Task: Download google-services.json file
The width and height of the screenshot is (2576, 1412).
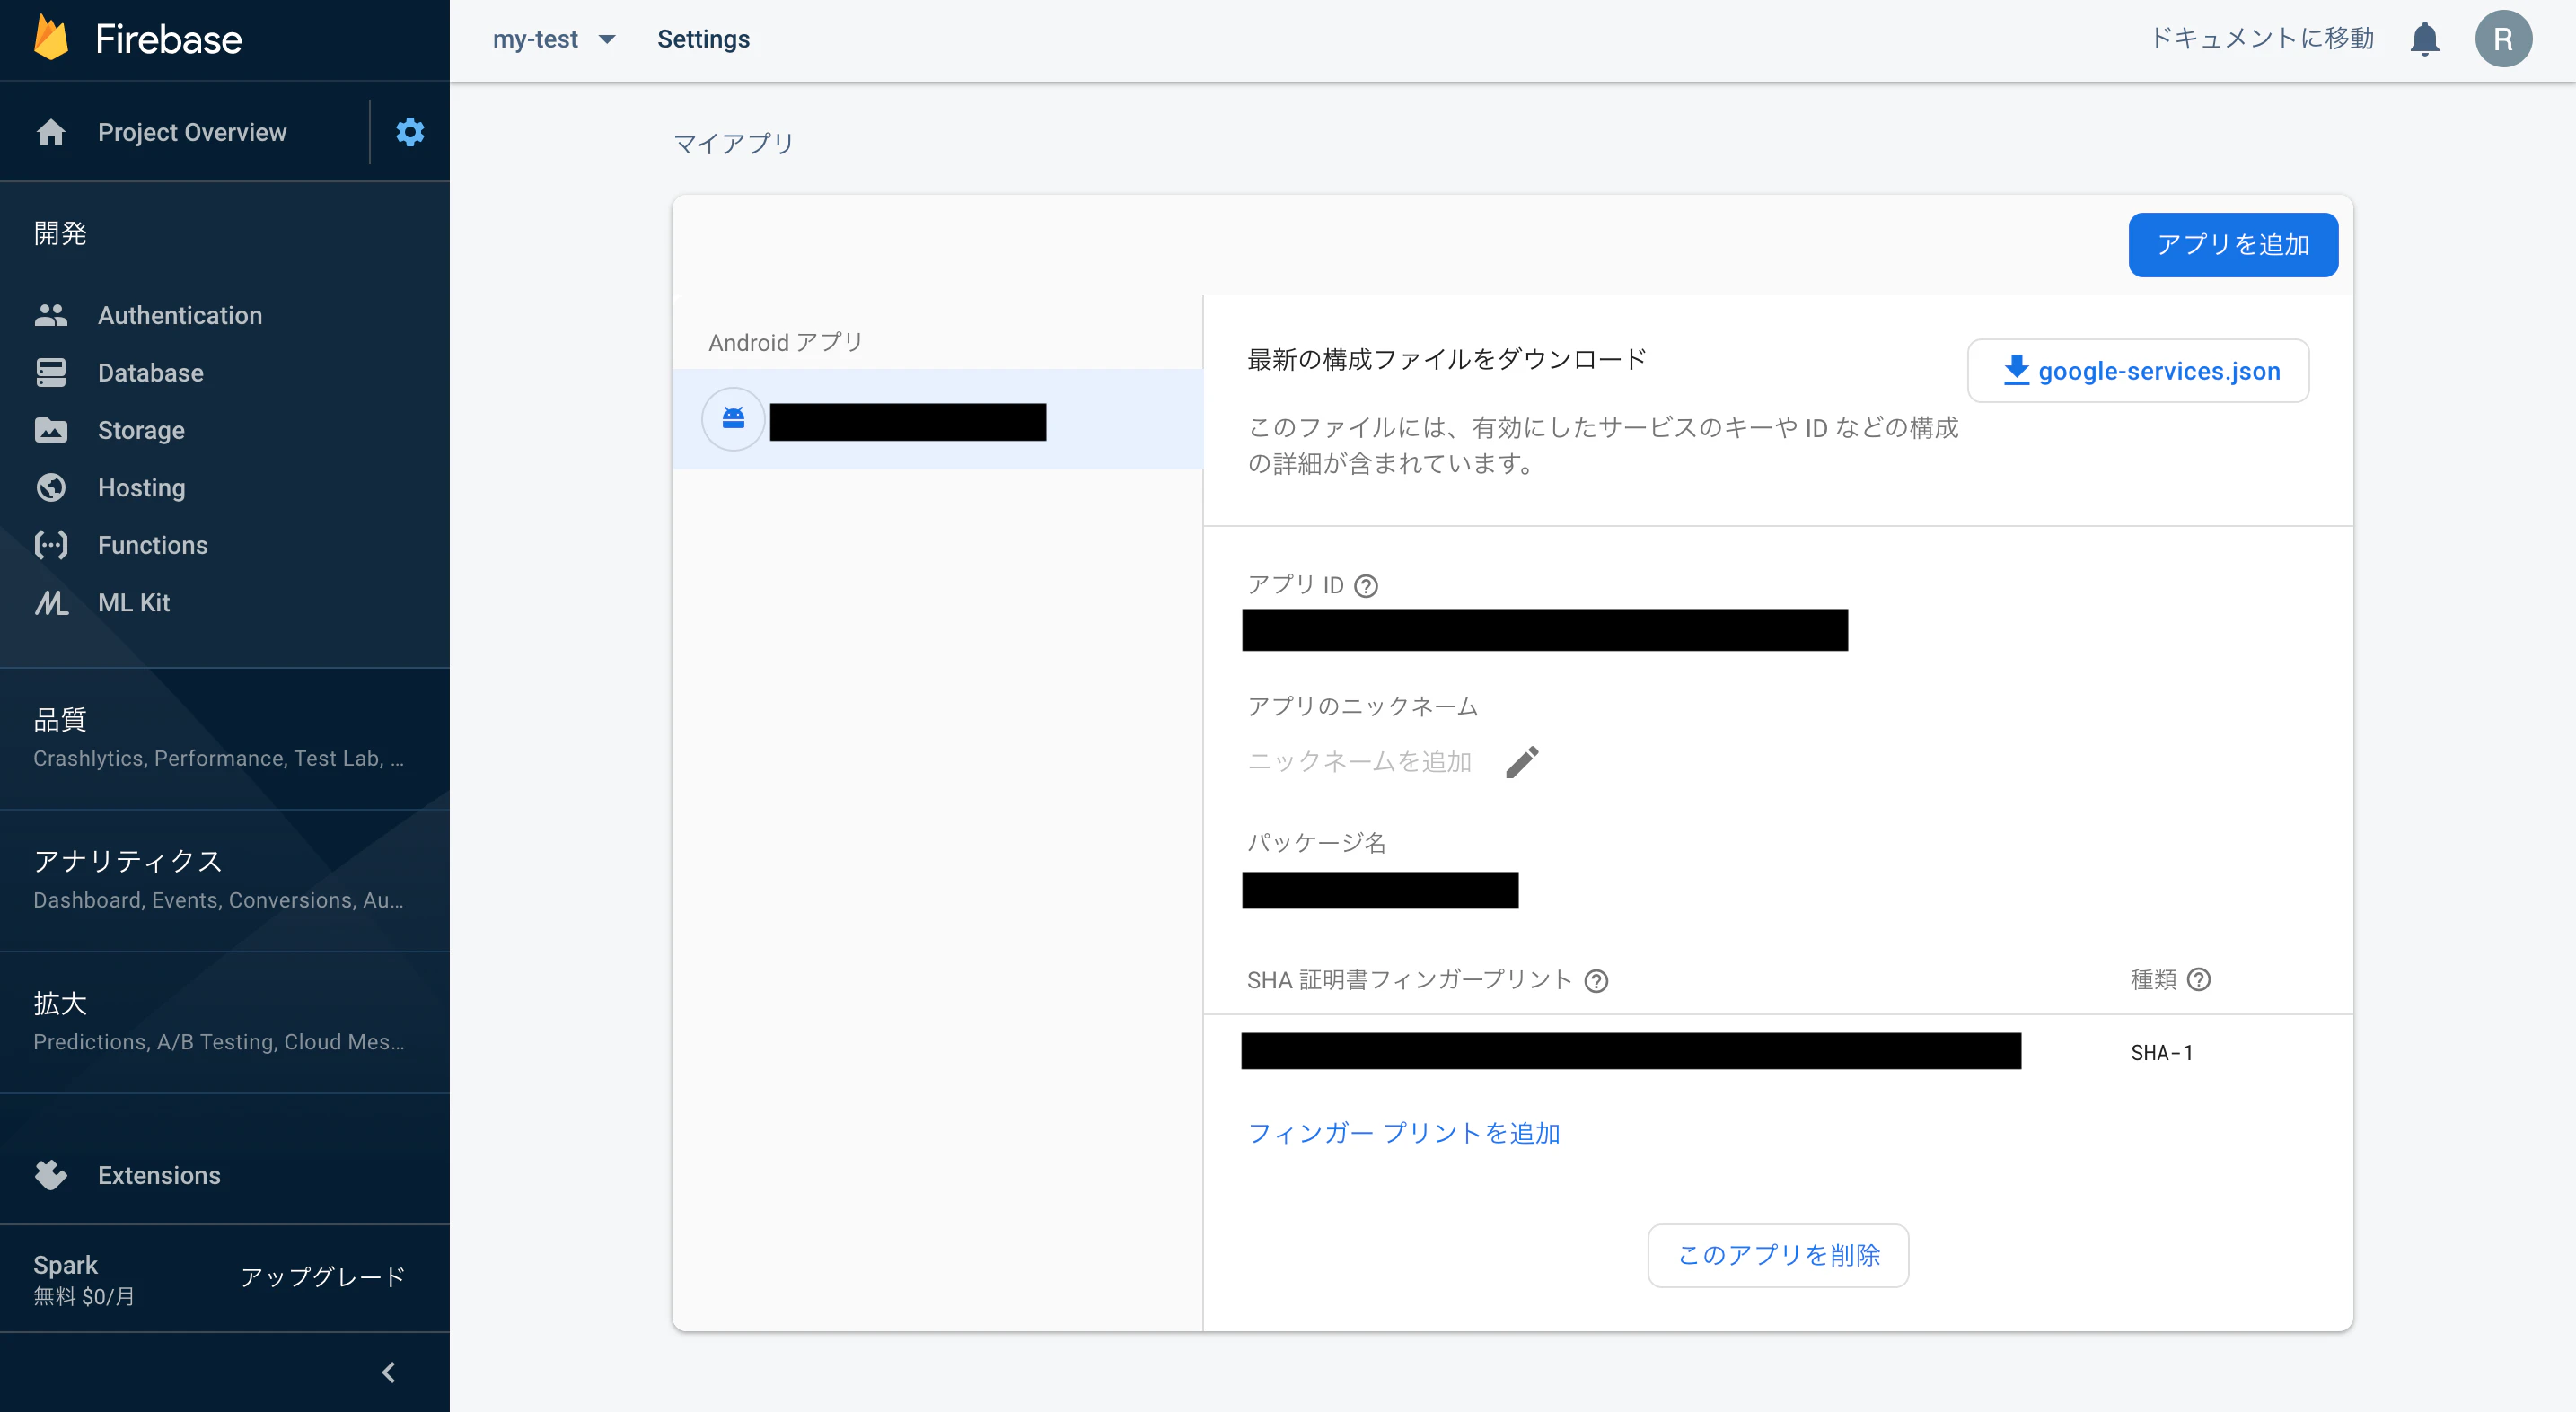Action: [2138, 371]
